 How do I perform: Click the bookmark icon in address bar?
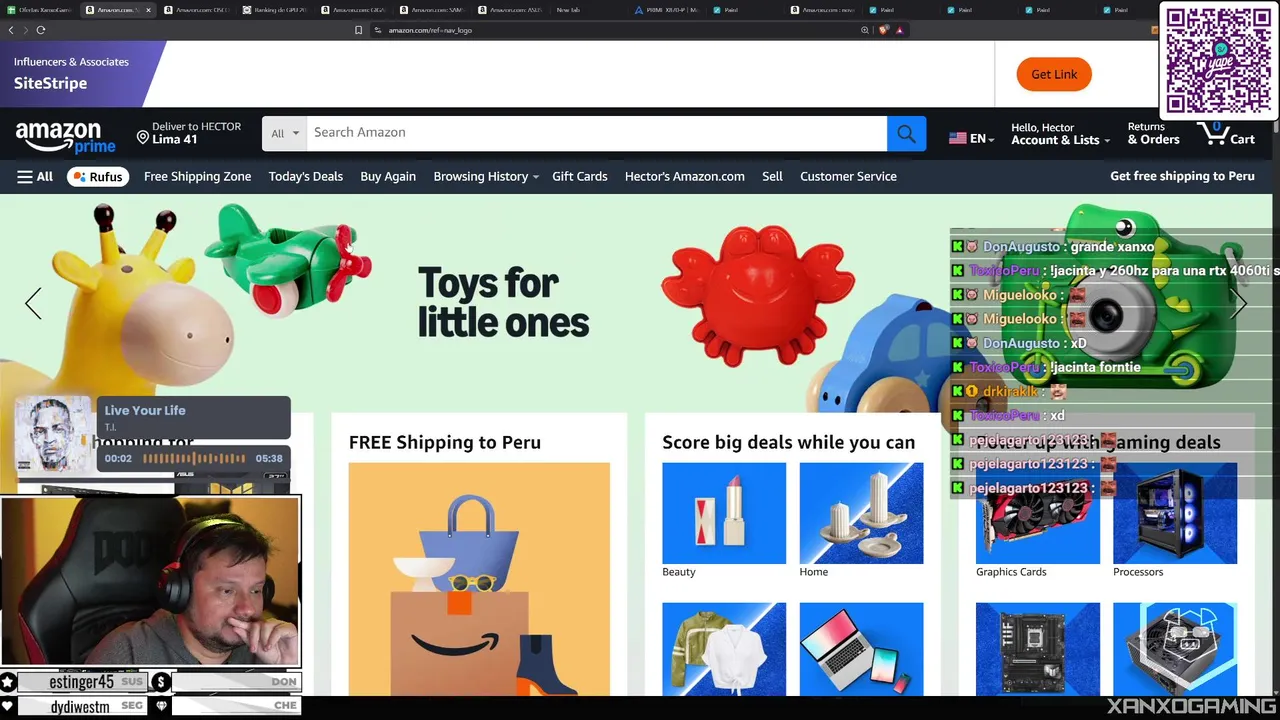point(358,30)
